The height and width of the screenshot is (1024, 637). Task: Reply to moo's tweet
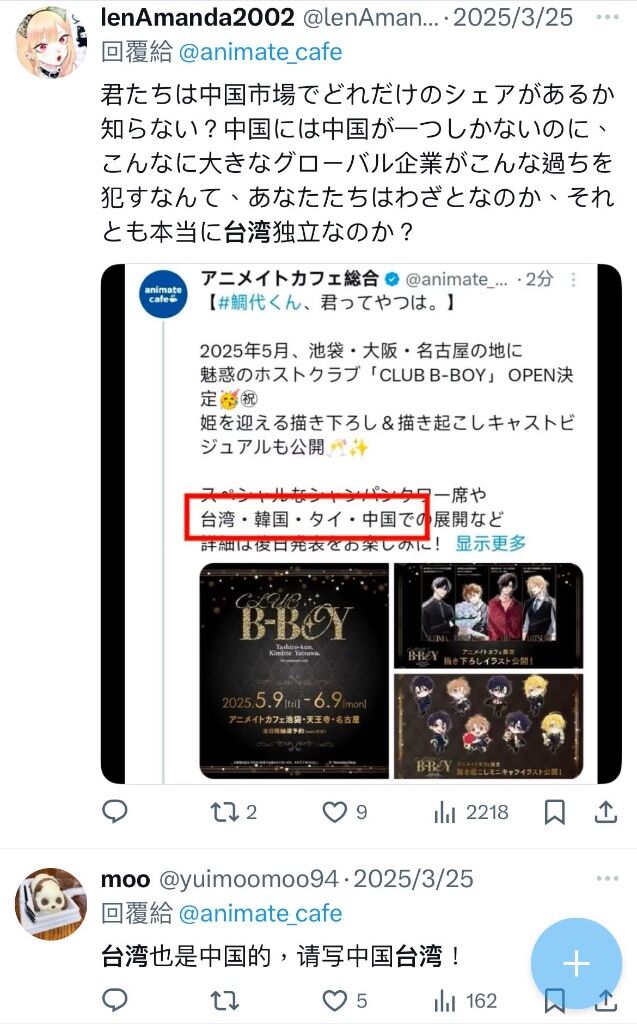(x=115, y=1000)
